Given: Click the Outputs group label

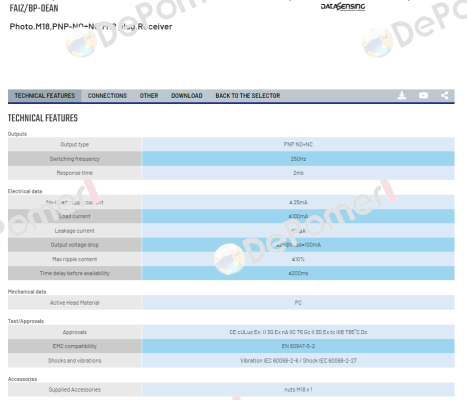Looking at the screenshot, I should click(x=17, y=134).
